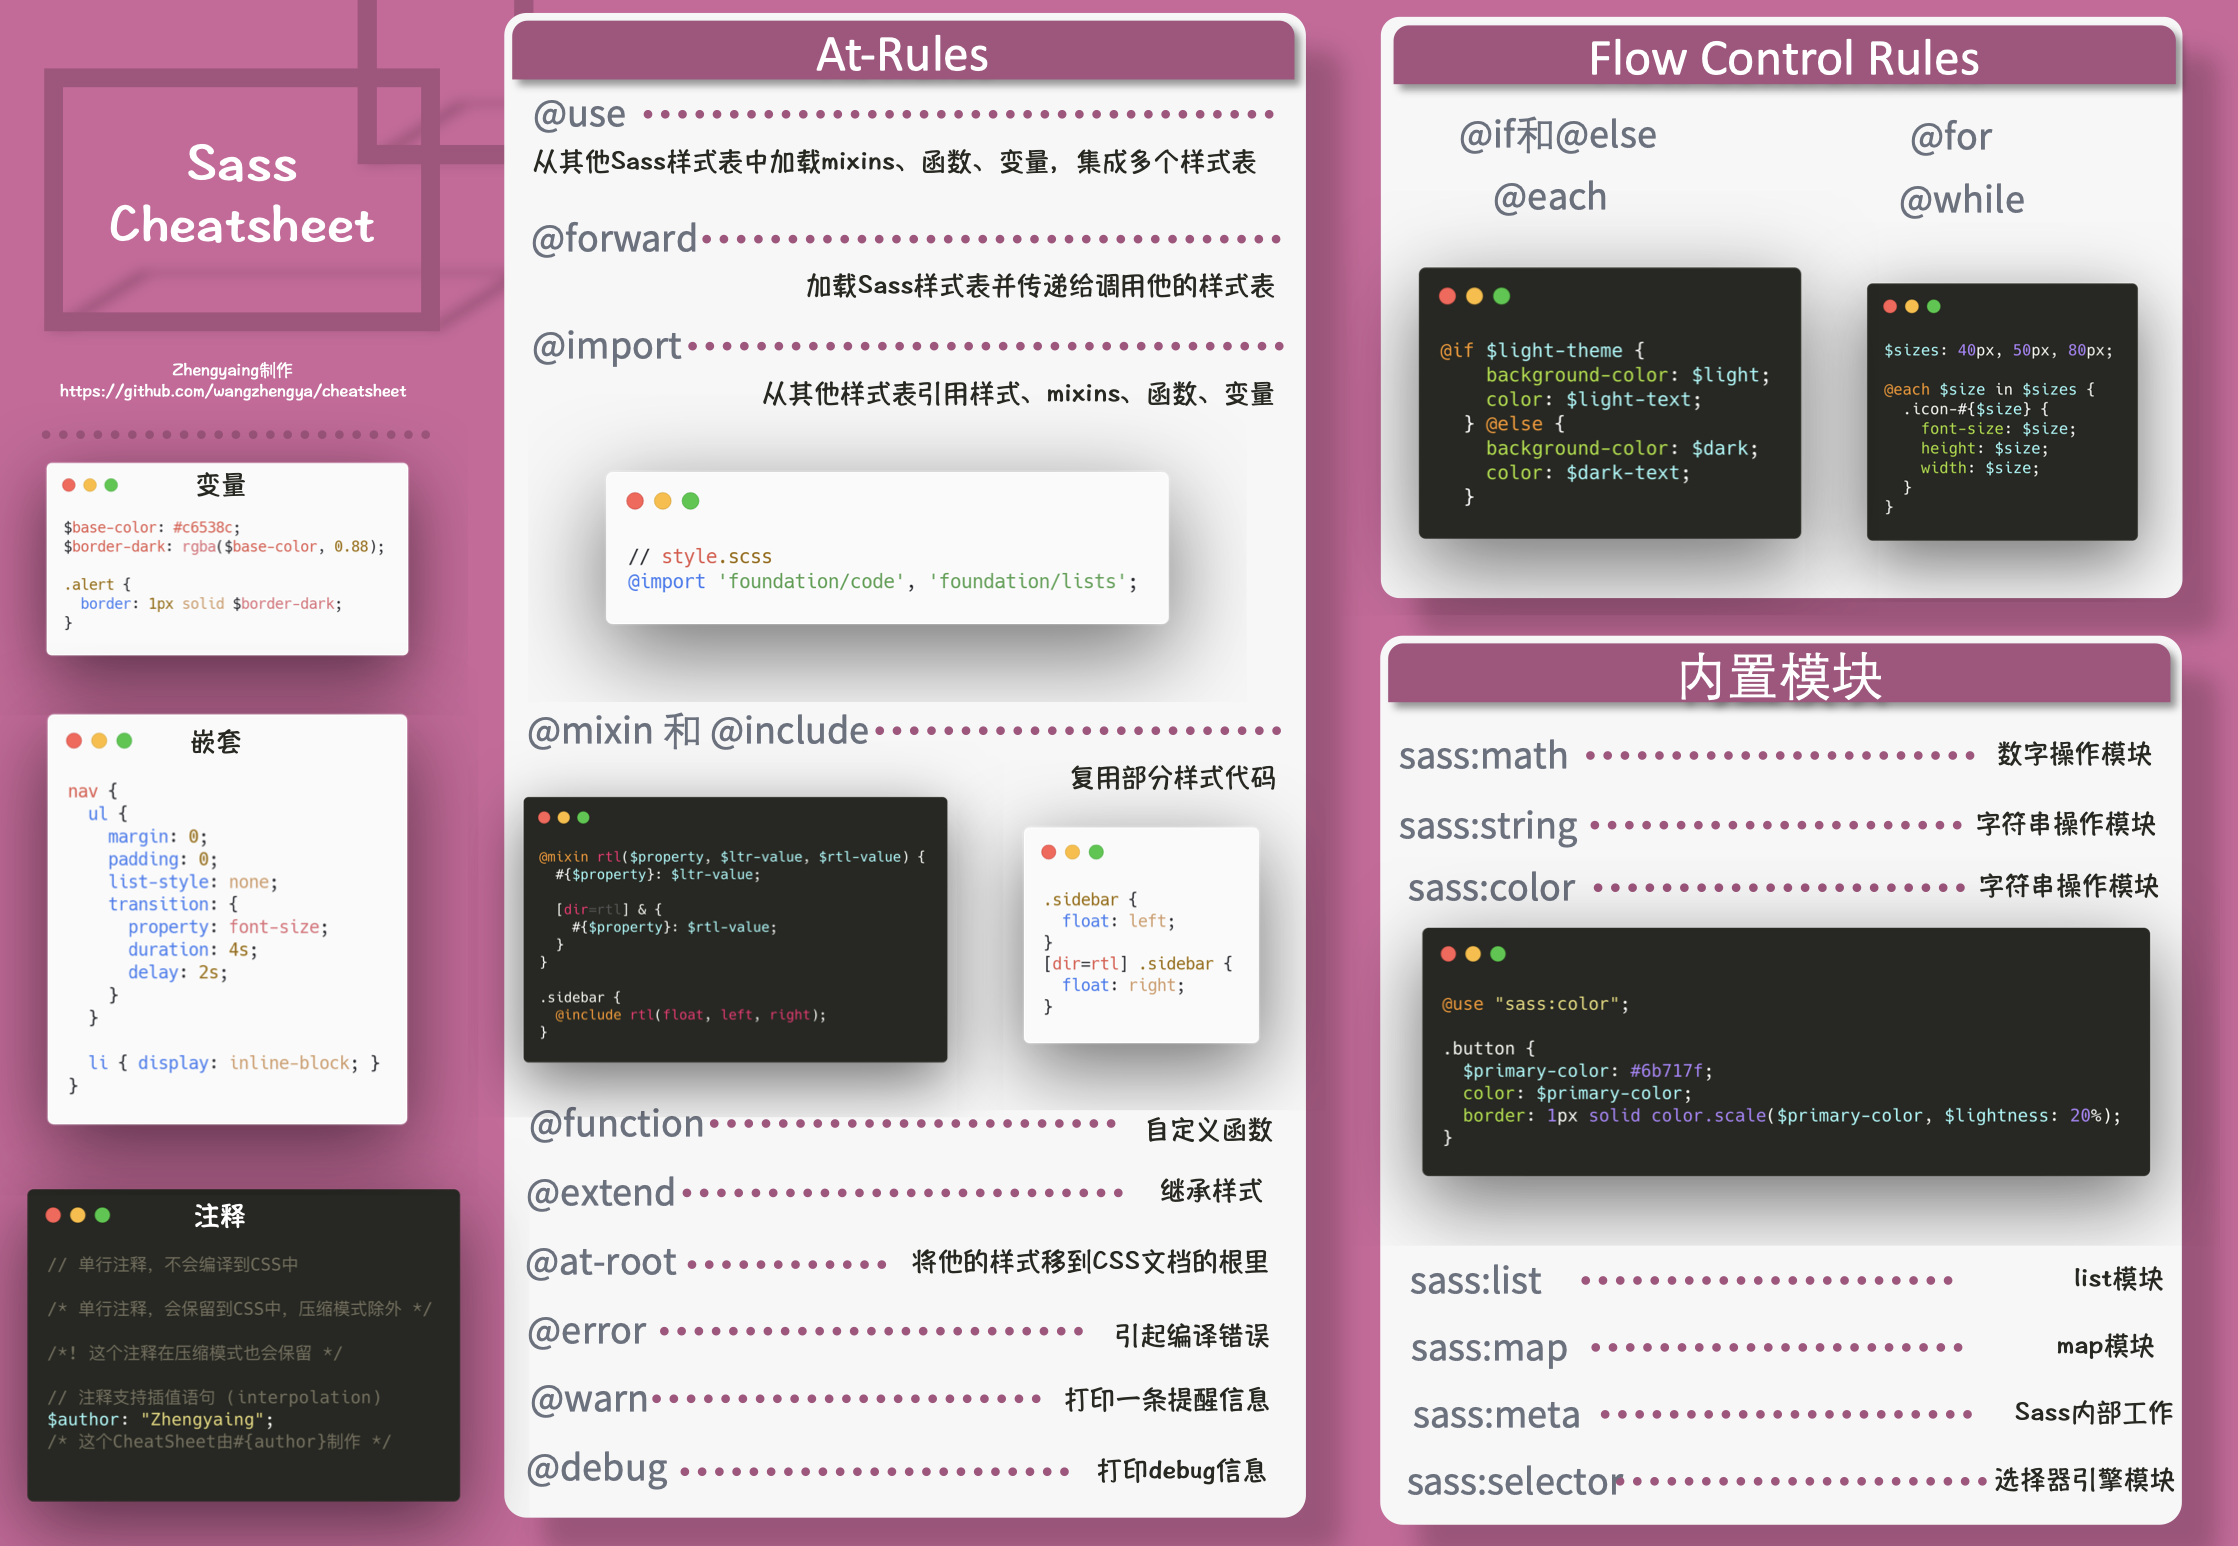Click the yellow dot in the @if $light-theme card
Image resolution: width=2238 pixels, height=1546 pixels.
1474,296
